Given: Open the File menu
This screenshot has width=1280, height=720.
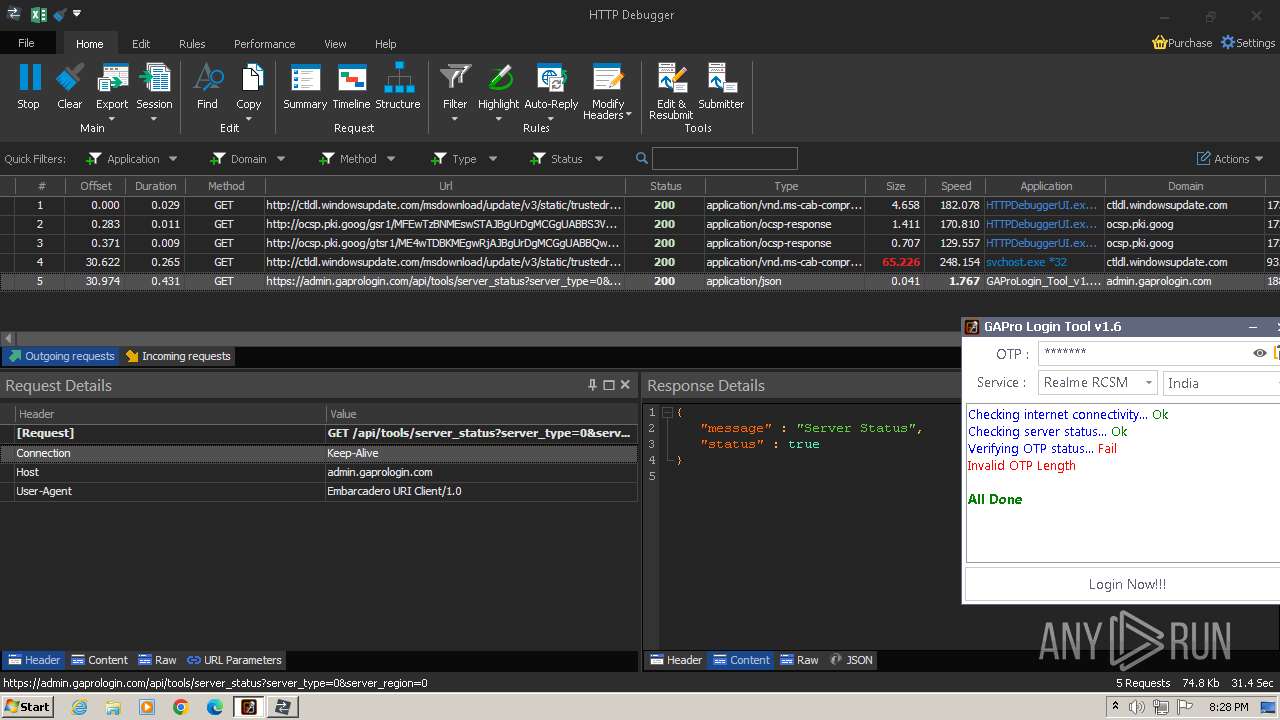Looking at the screenshot, I should [27, 43].
